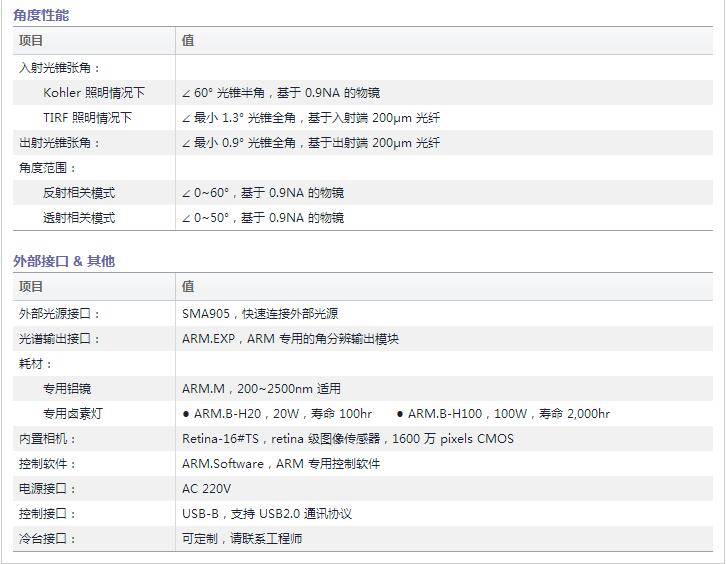Select the AC 220V value
The height and width of the screenshot is (564, 726).
click(x=207, y=489)
